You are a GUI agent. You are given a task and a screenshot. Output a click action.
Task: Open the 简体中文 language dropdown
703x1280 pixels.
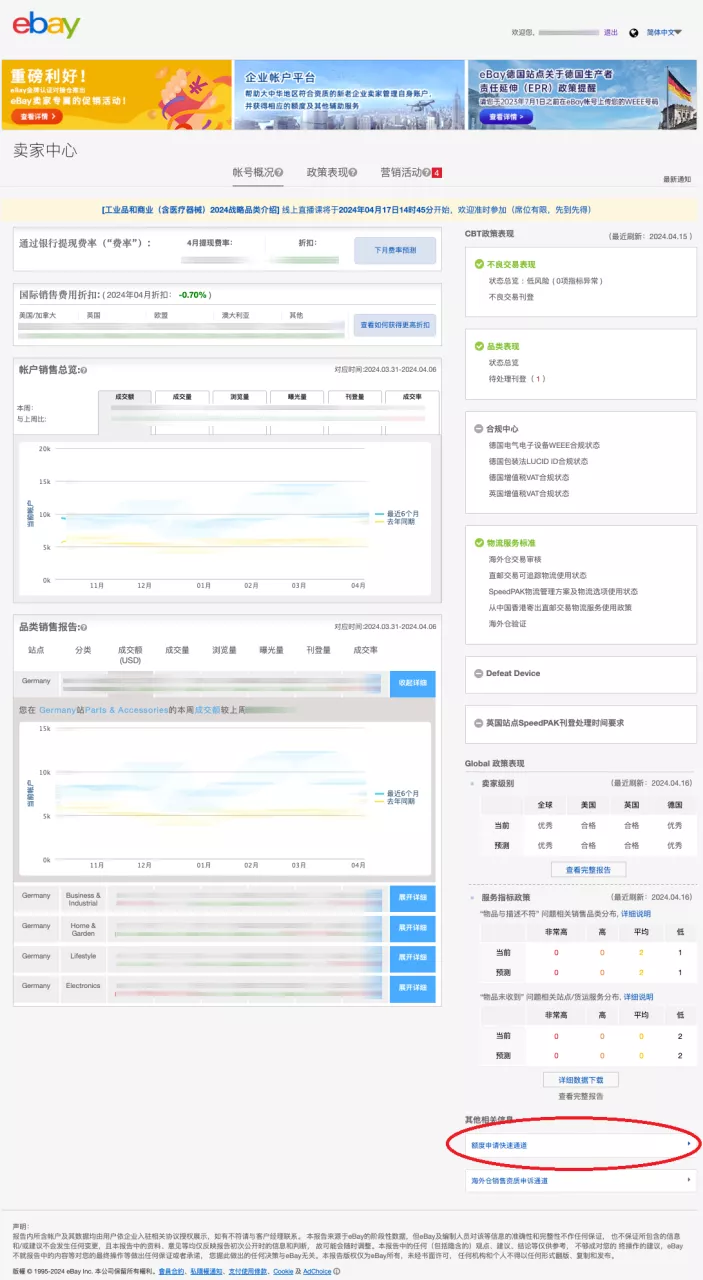pyautogui.click(x=664, y=32)
